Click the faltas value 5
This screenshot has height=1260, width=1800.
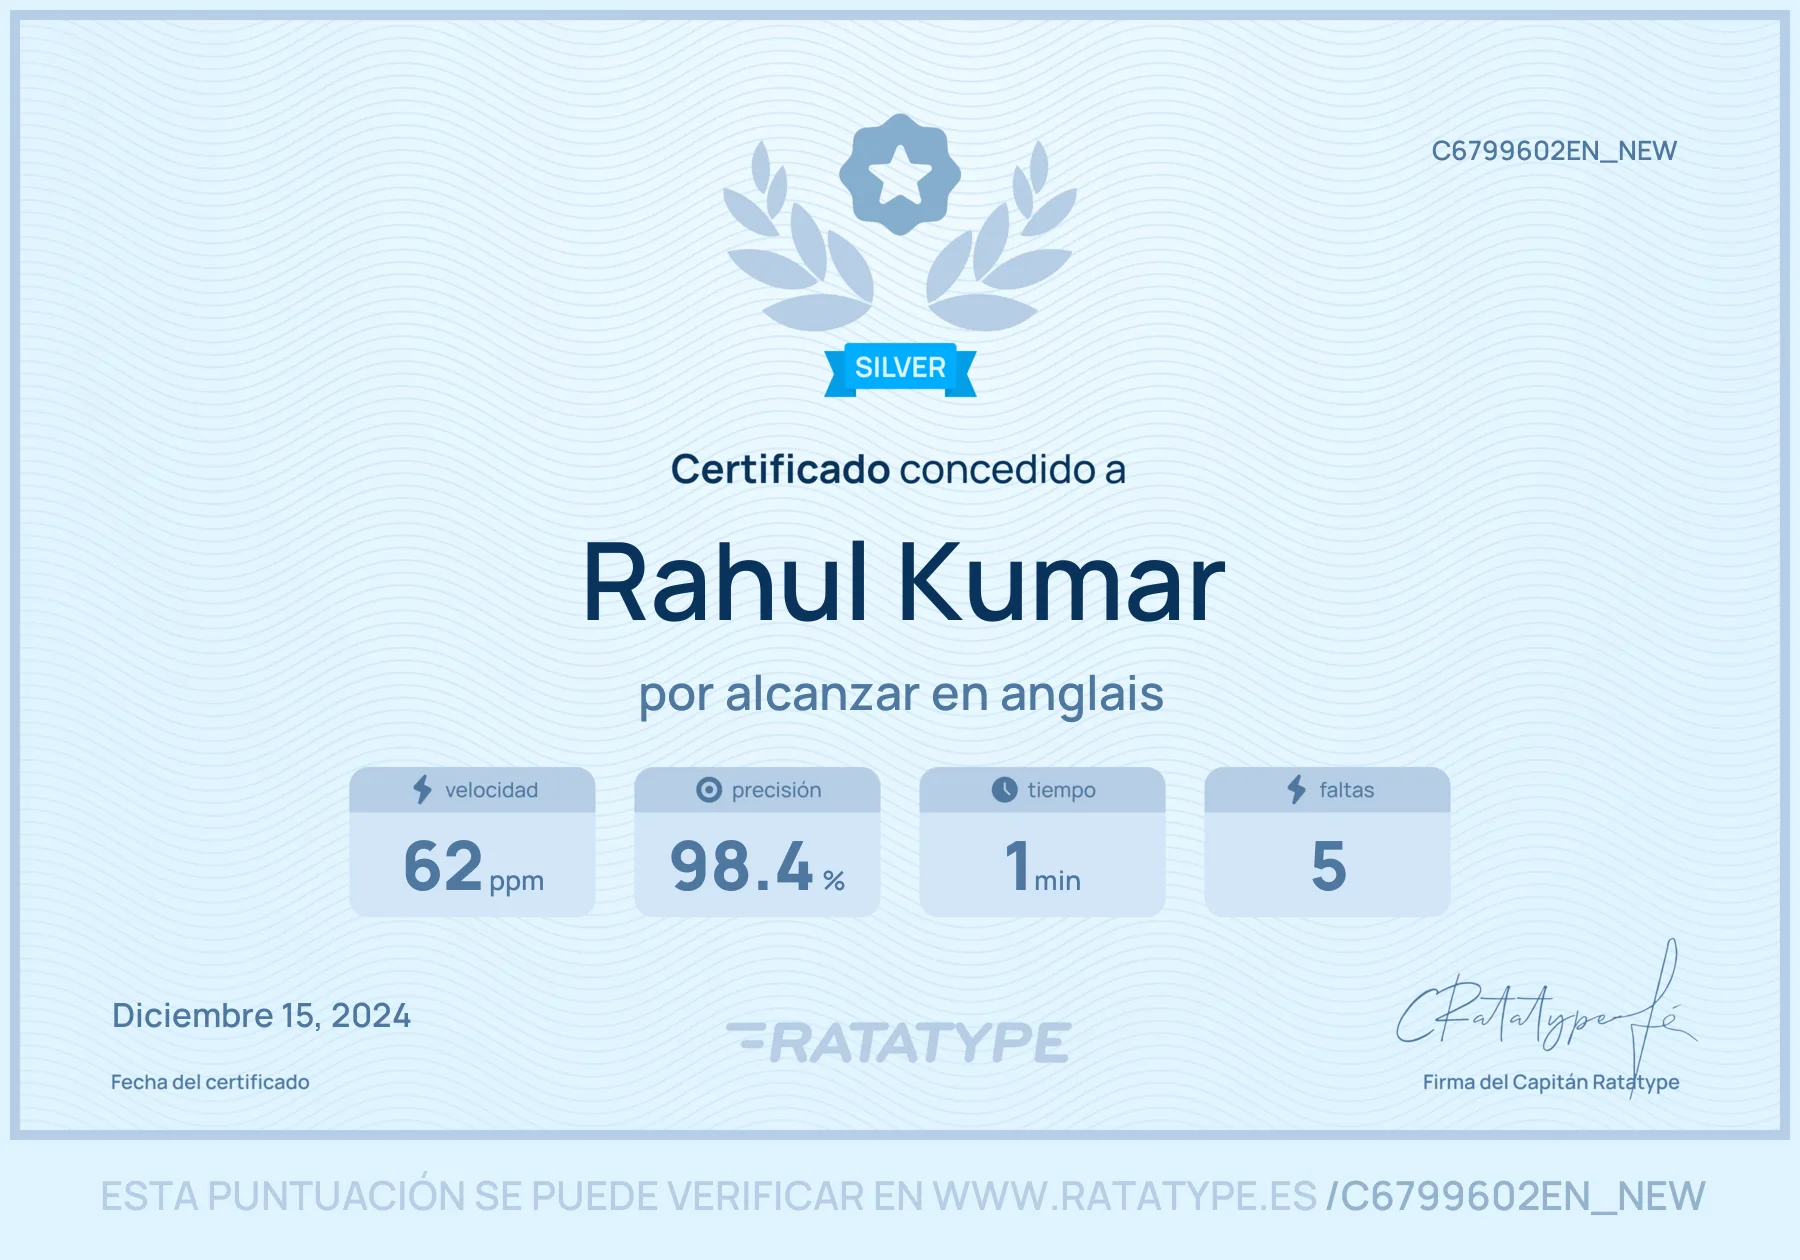(x=1328, y=866)
